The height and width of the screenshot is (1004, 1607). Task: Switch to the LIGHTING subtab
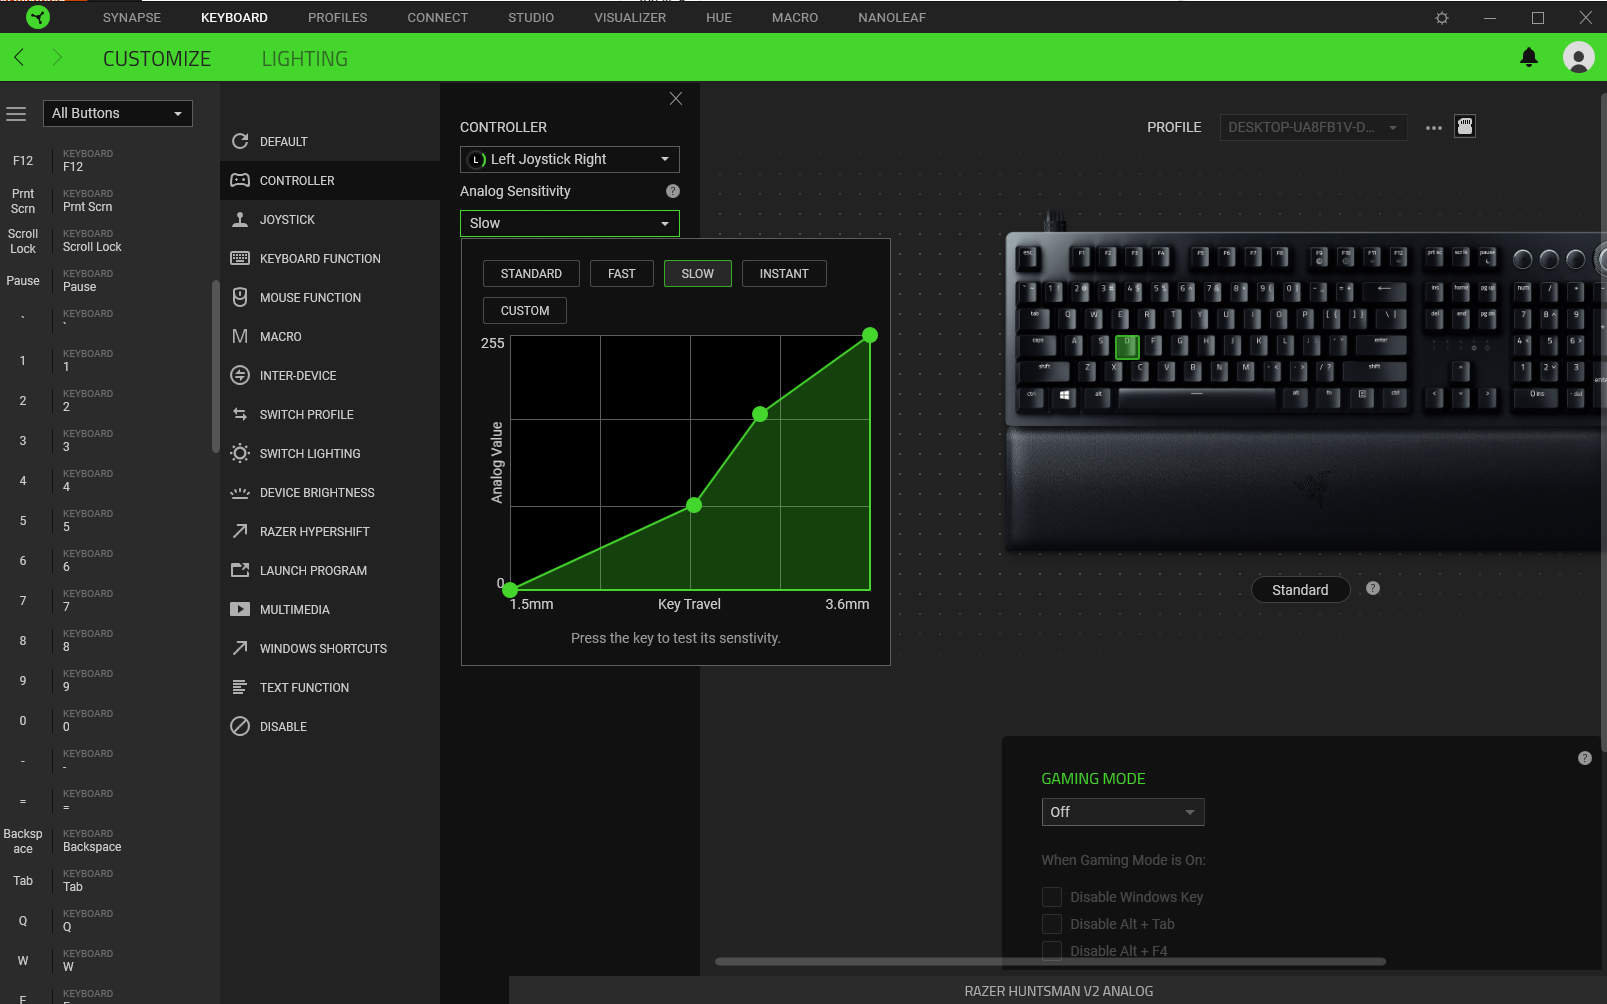coord(305,59)
